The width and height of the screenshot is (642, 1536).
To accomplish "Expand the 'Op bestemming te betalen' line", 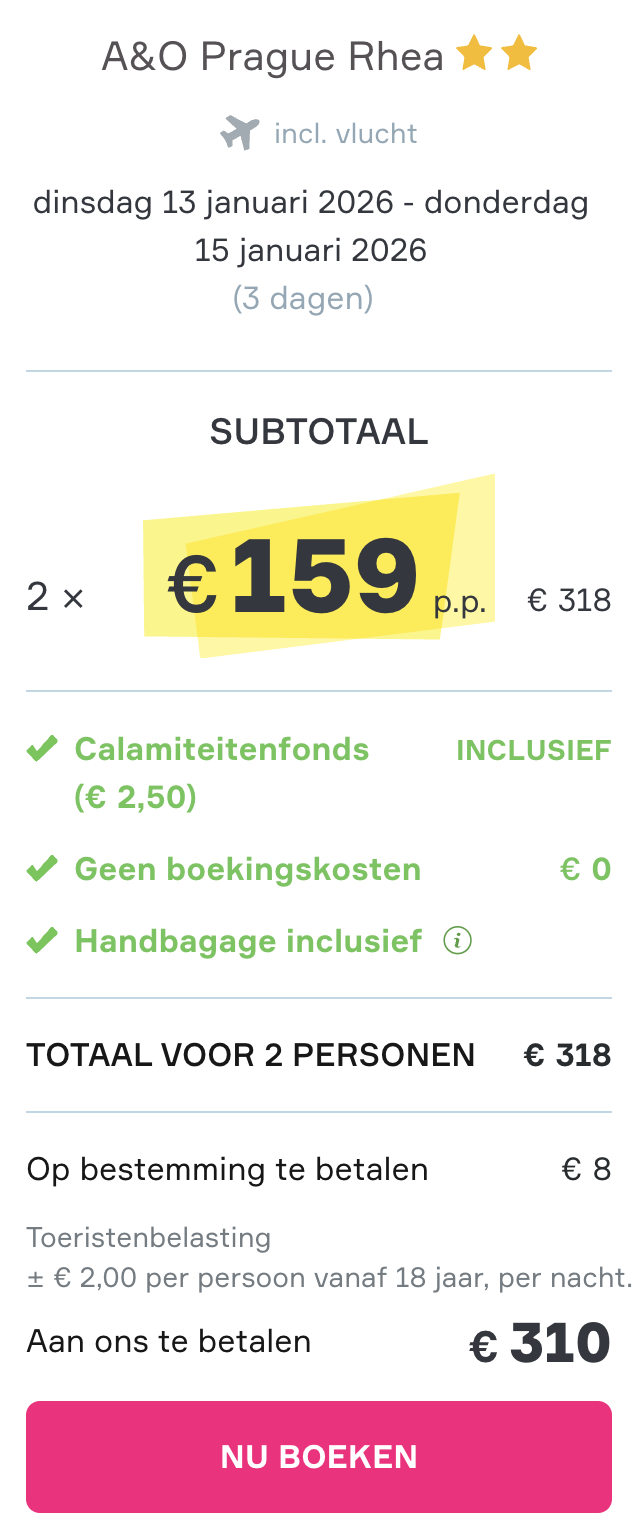I will click(228, 1168).
